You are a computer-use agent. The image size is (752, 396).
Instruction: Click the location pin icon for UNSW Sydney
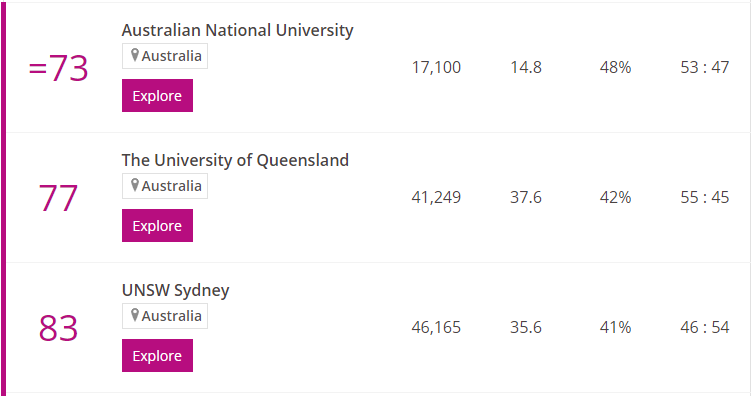135,315
